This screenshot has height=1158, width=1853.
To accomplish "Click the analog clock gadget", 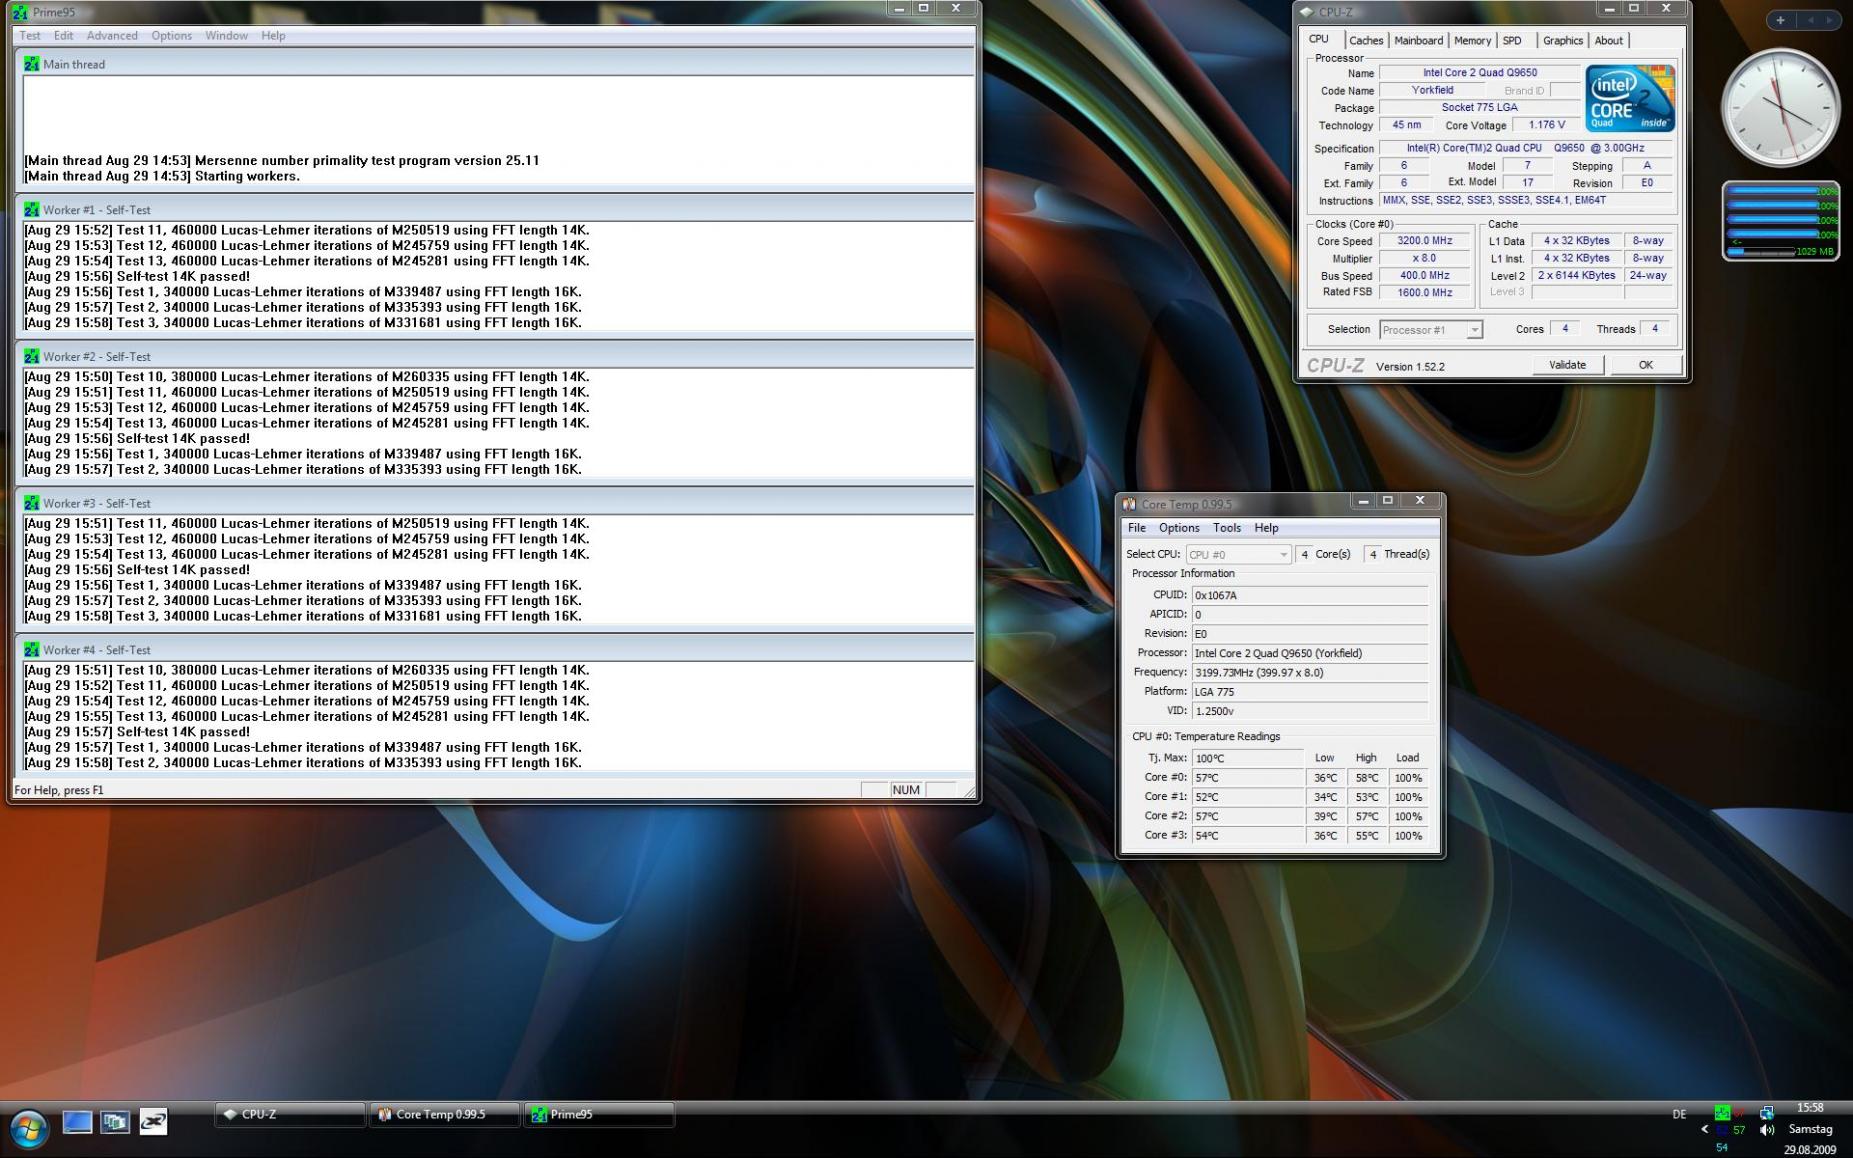I will click(x=1780, y=108).
